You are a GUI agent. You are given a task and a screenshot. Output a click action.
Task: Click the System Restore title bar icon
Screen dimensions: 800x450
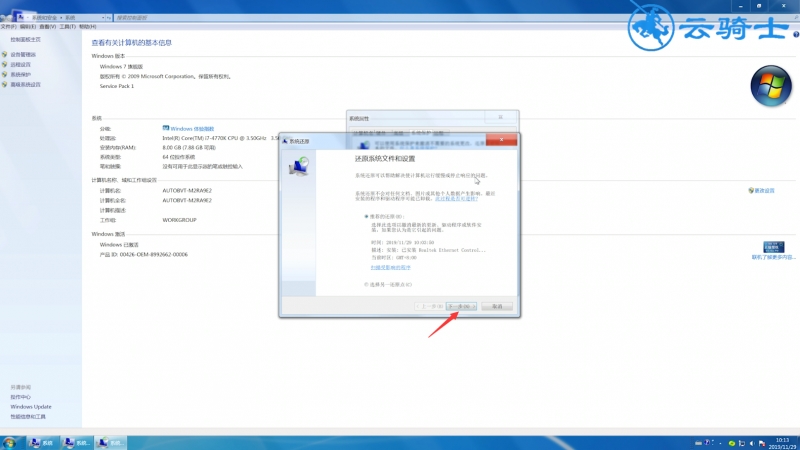(x=285, y=141)
